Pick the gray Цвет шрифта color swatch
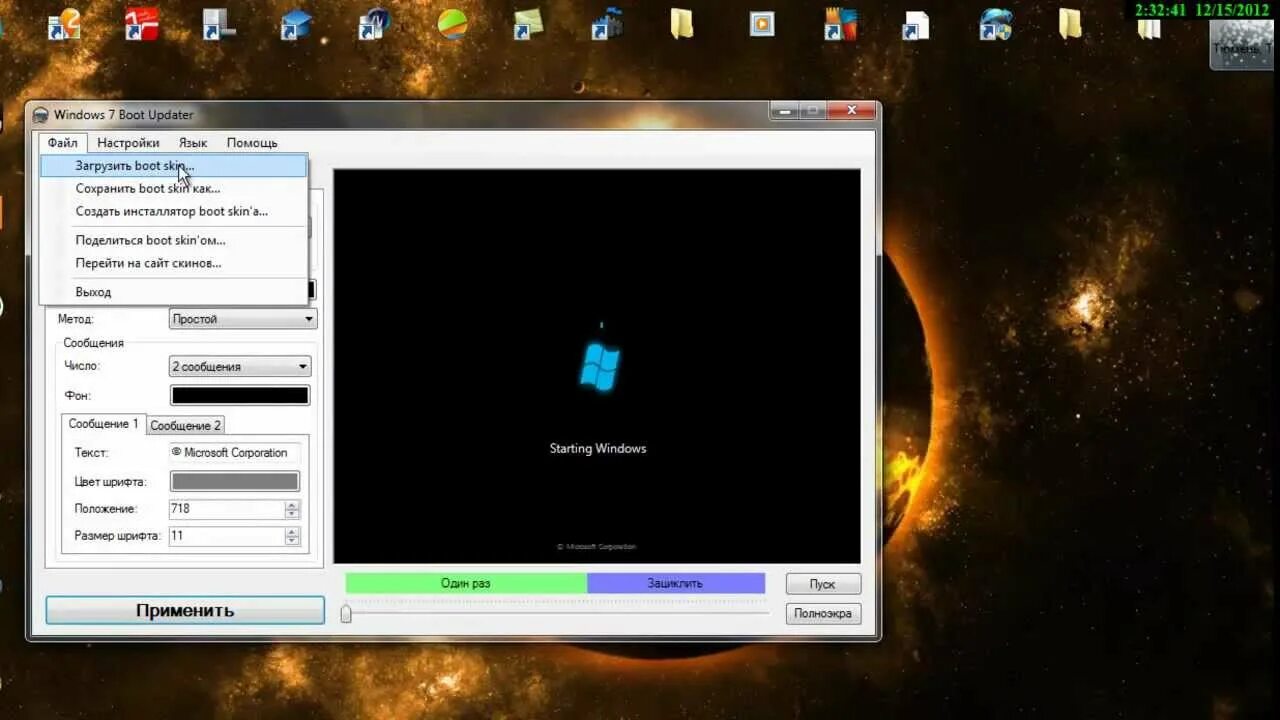This screenshot has width=1280, height=720. pos(235,481)
